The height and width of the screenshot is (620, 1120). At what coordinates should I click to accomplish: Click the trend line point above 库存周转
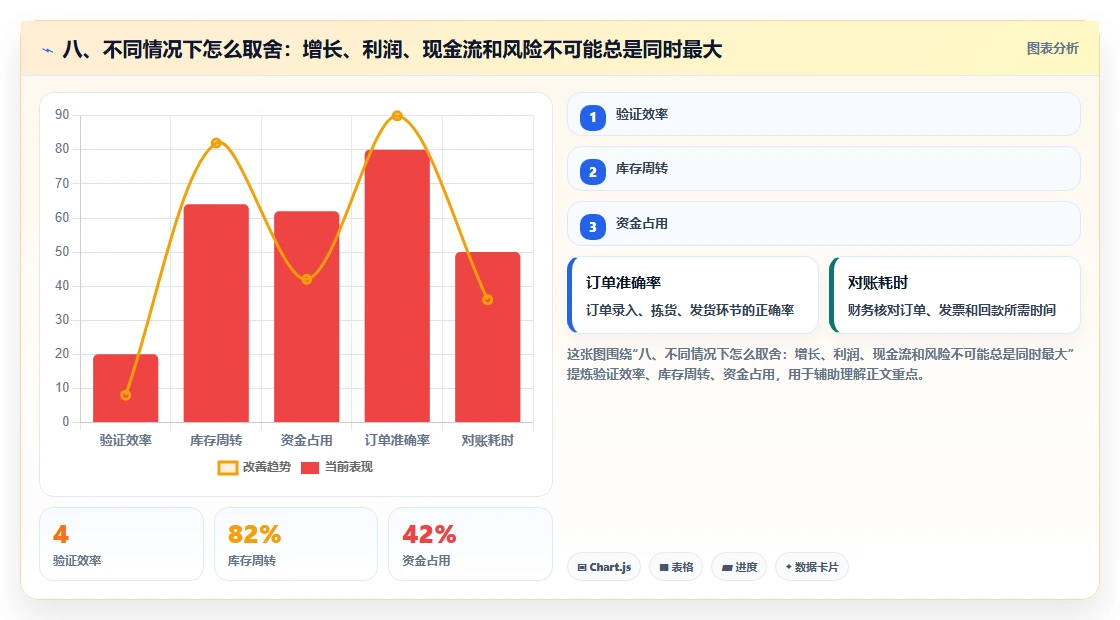pos(216,143)
